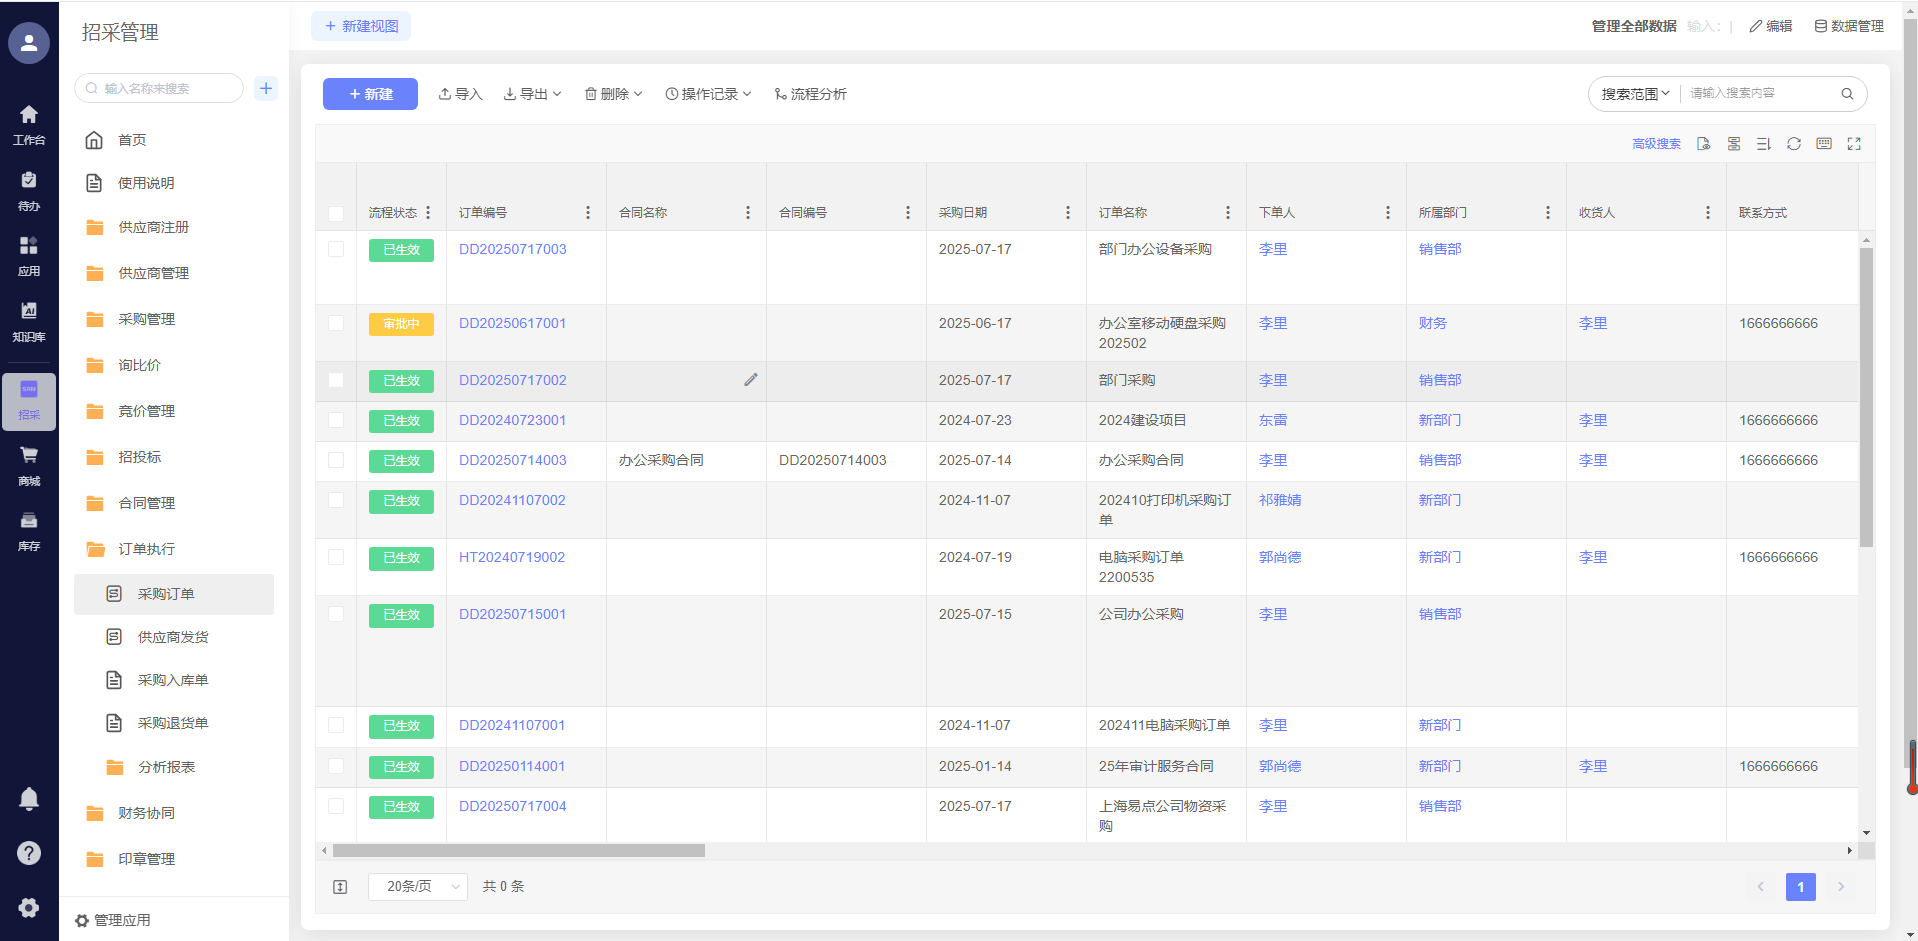The height and width of the screenshot is (941, 1918).
Task: Click the refresh icon above the table
Action: (x=1793, y=144)
